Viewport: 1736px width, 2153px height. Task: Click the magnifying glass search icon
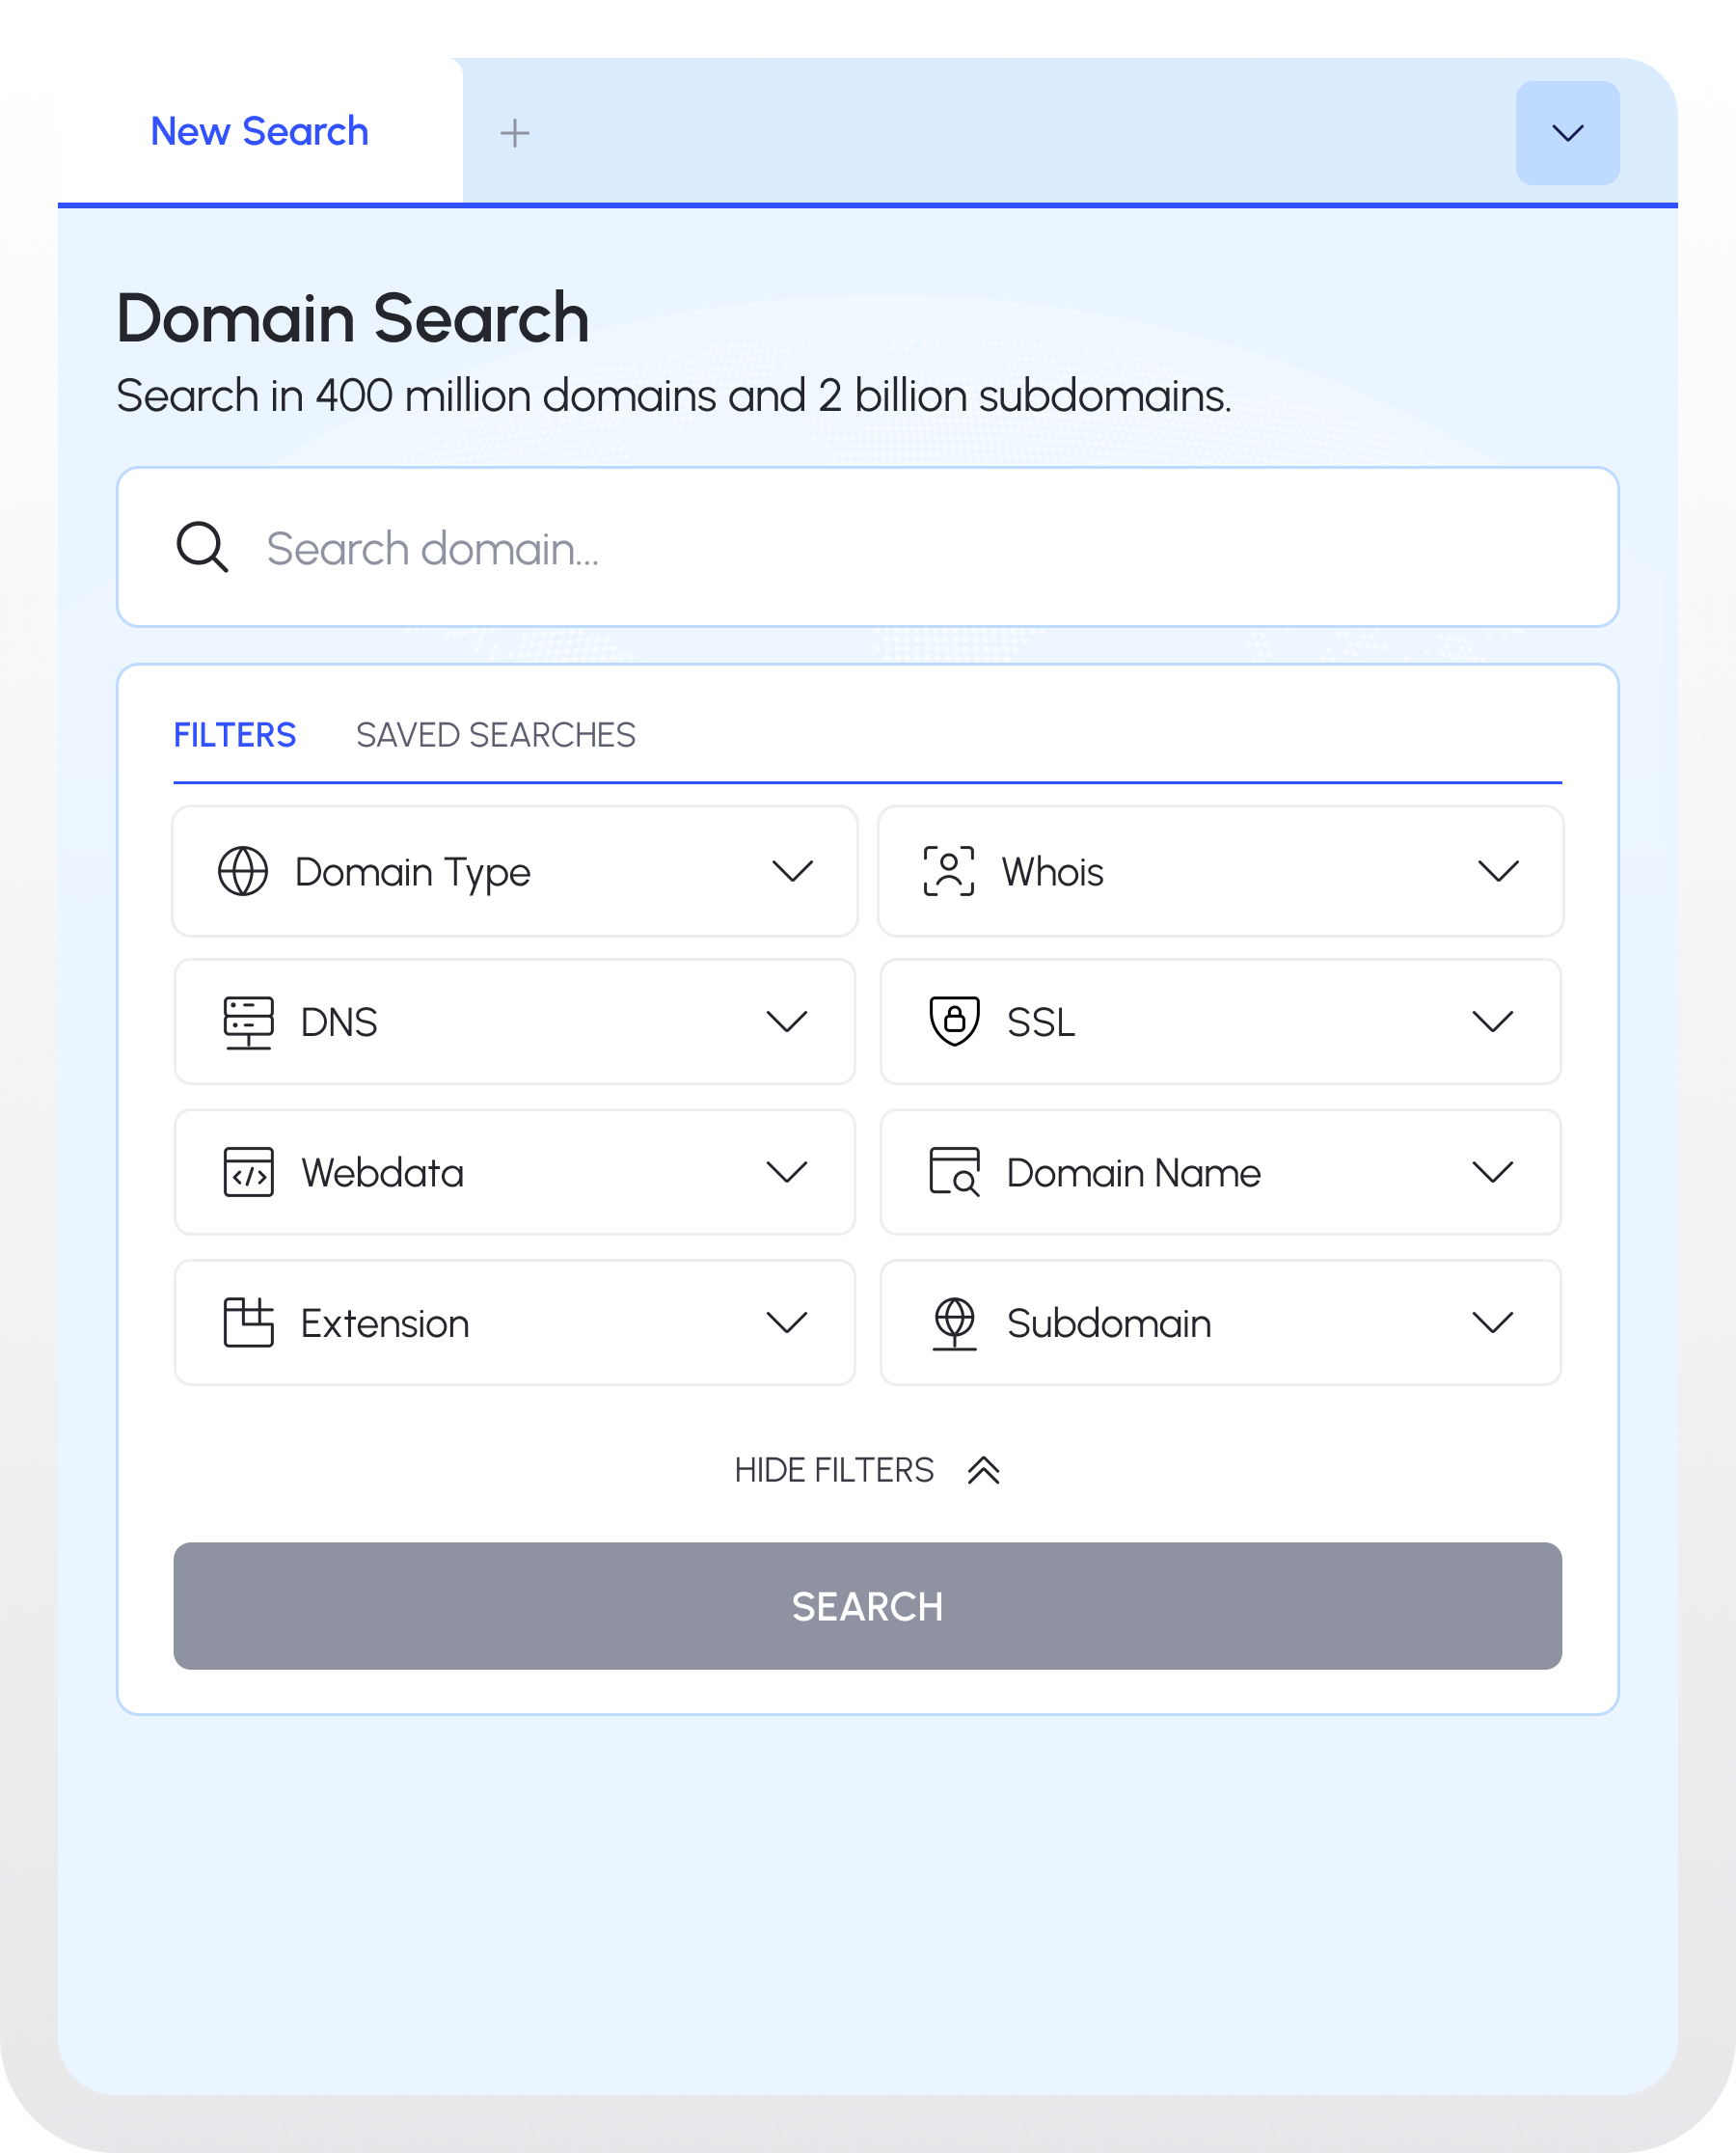click(x=202, y=547)
